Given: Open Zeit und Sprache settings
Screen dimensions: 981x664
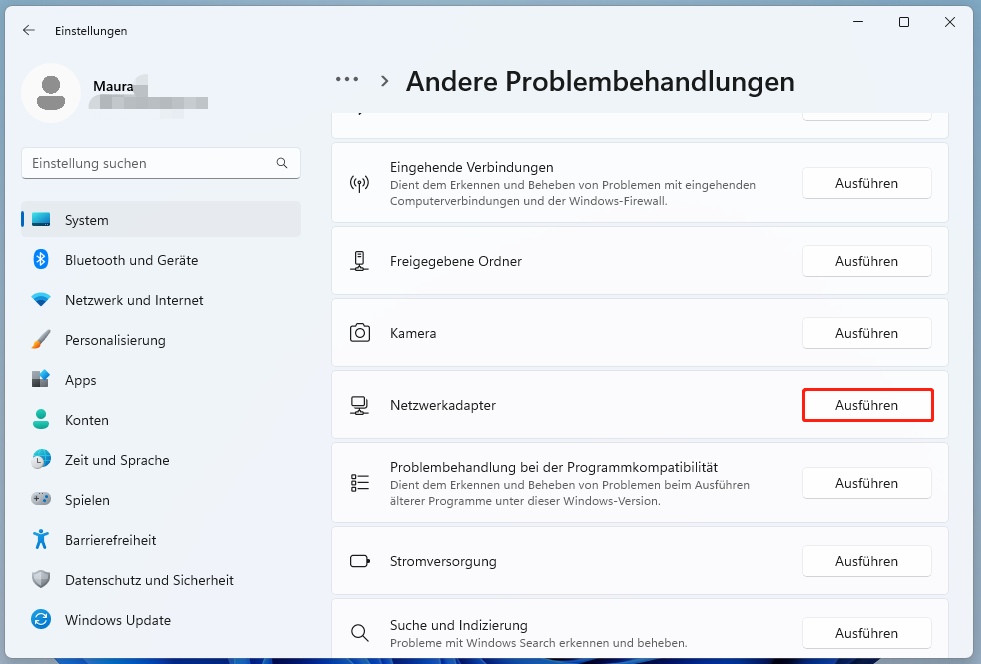Looking at the screenshot, I should click(x=161, y=460).
